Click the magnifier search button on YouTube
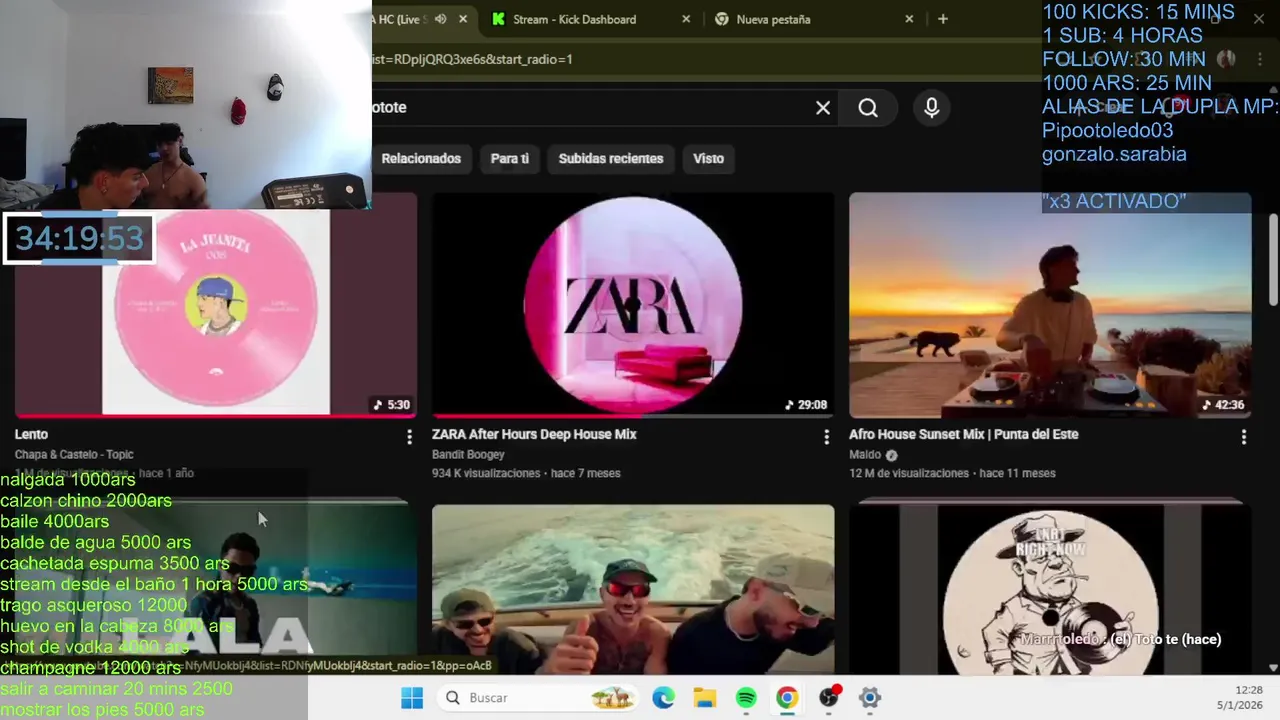The height and width of the screenshot is (720, 1280). click(x=868, y=108)
